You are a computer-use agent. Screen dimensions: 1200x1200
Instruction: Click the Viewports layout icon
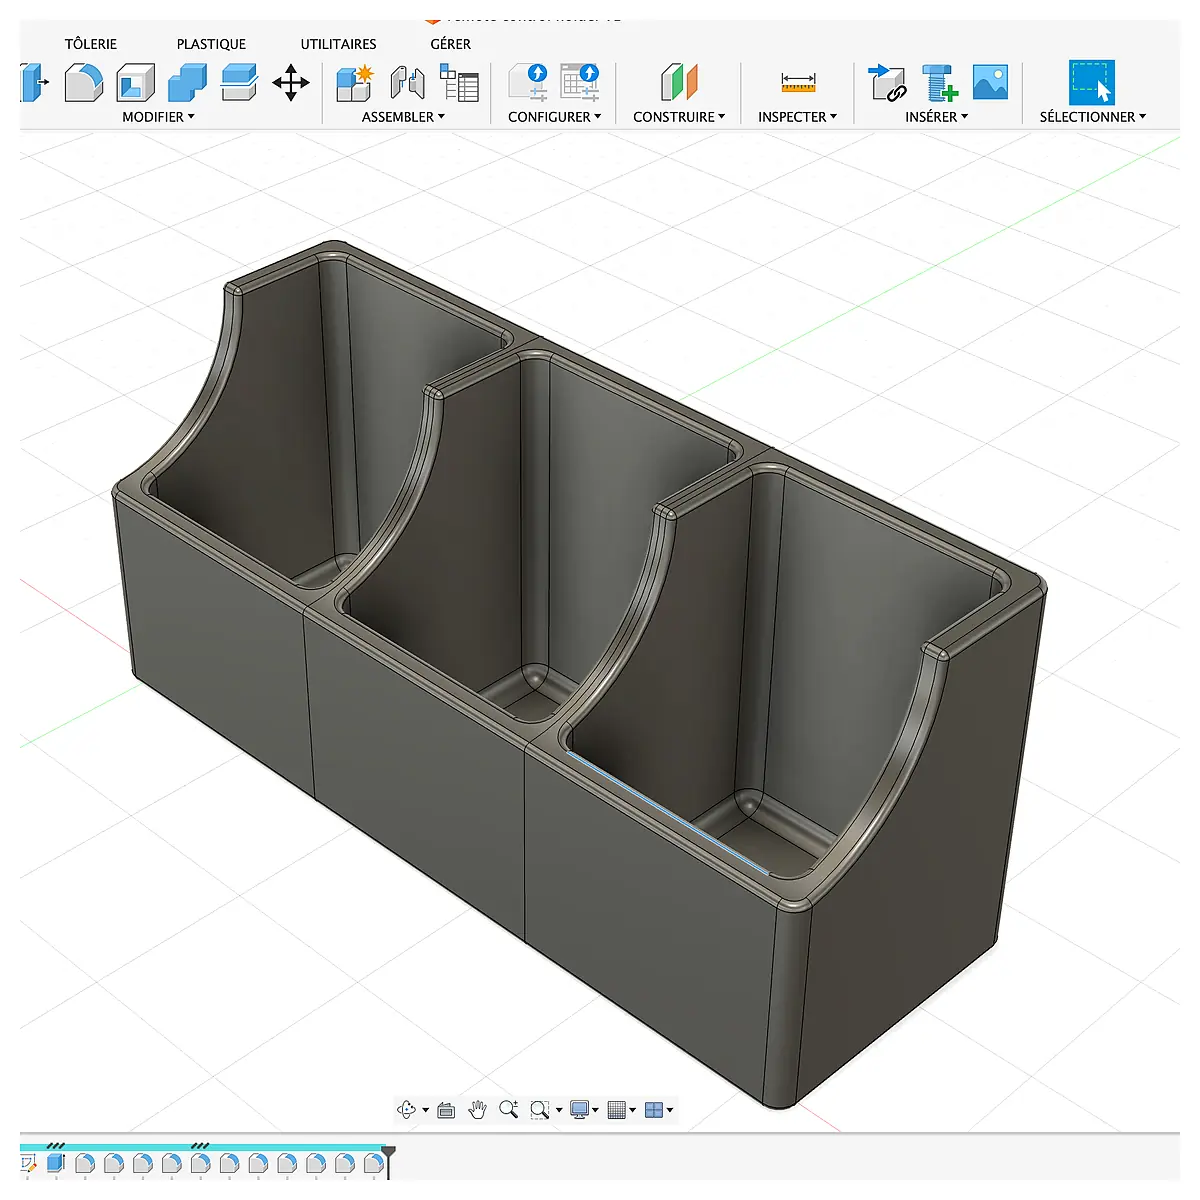click(654, 1109)
